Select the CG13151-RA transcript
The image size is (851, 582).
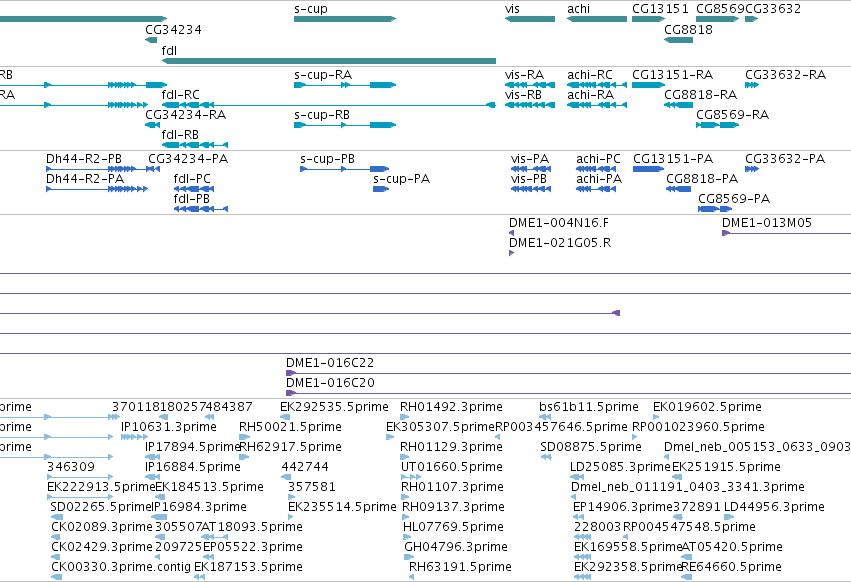tap(649, 85)
